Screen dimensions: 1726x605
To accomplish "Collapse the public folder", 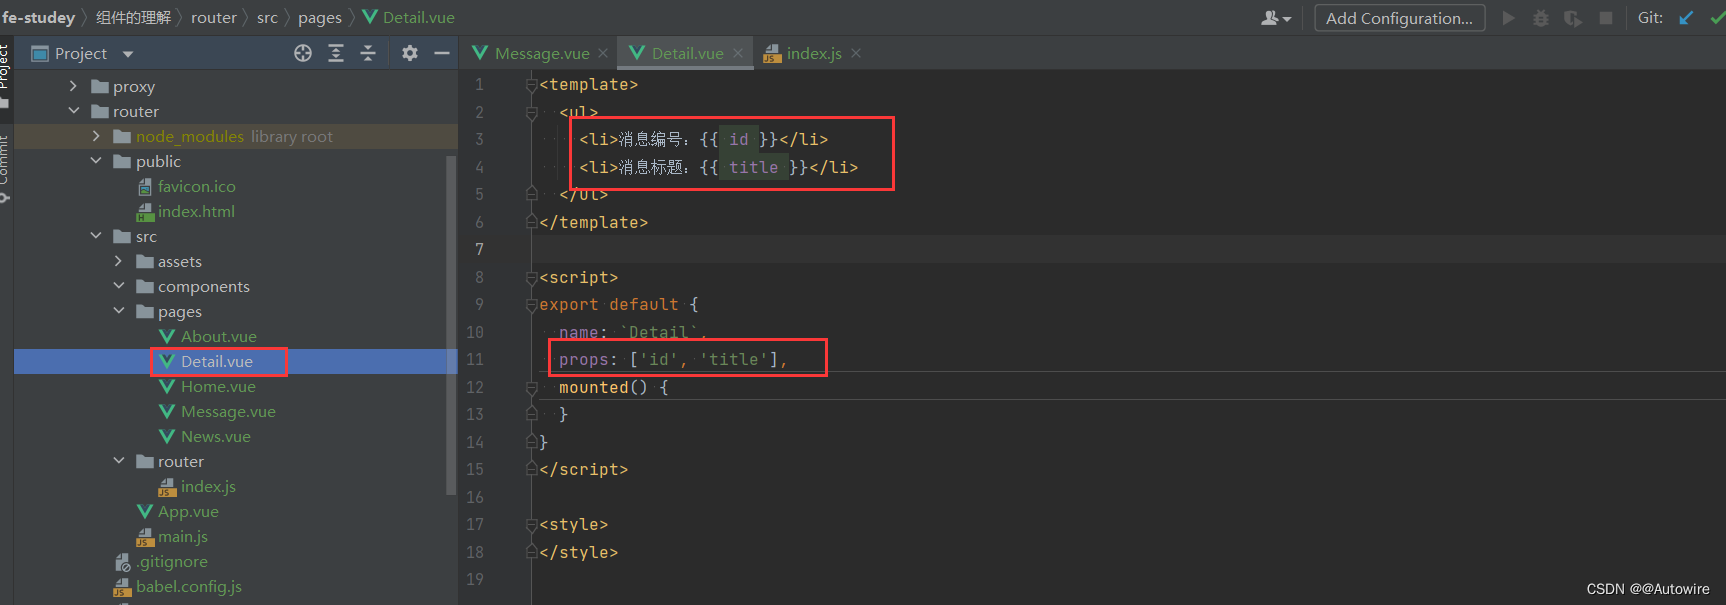I will click(x=96, y=161).
